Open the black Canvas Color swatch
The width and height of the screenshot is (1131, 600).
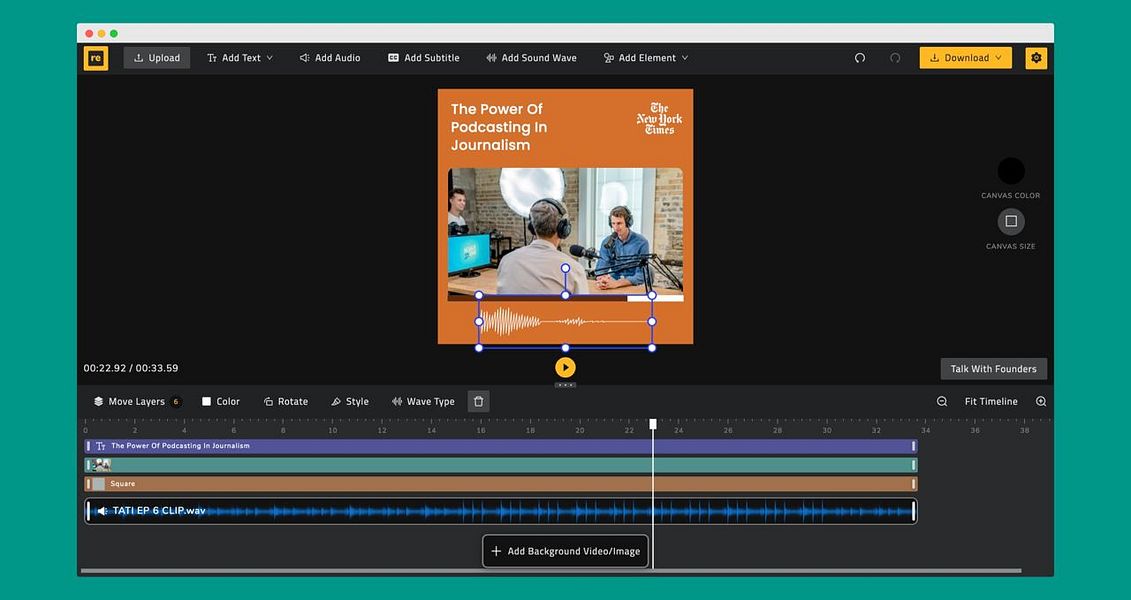point(1011,171)
